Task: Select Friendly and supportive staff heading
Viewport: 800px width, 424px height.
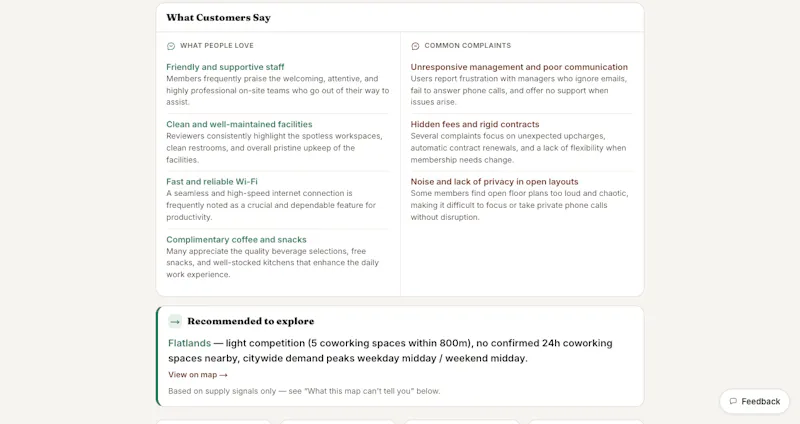Action: (225, 67)
